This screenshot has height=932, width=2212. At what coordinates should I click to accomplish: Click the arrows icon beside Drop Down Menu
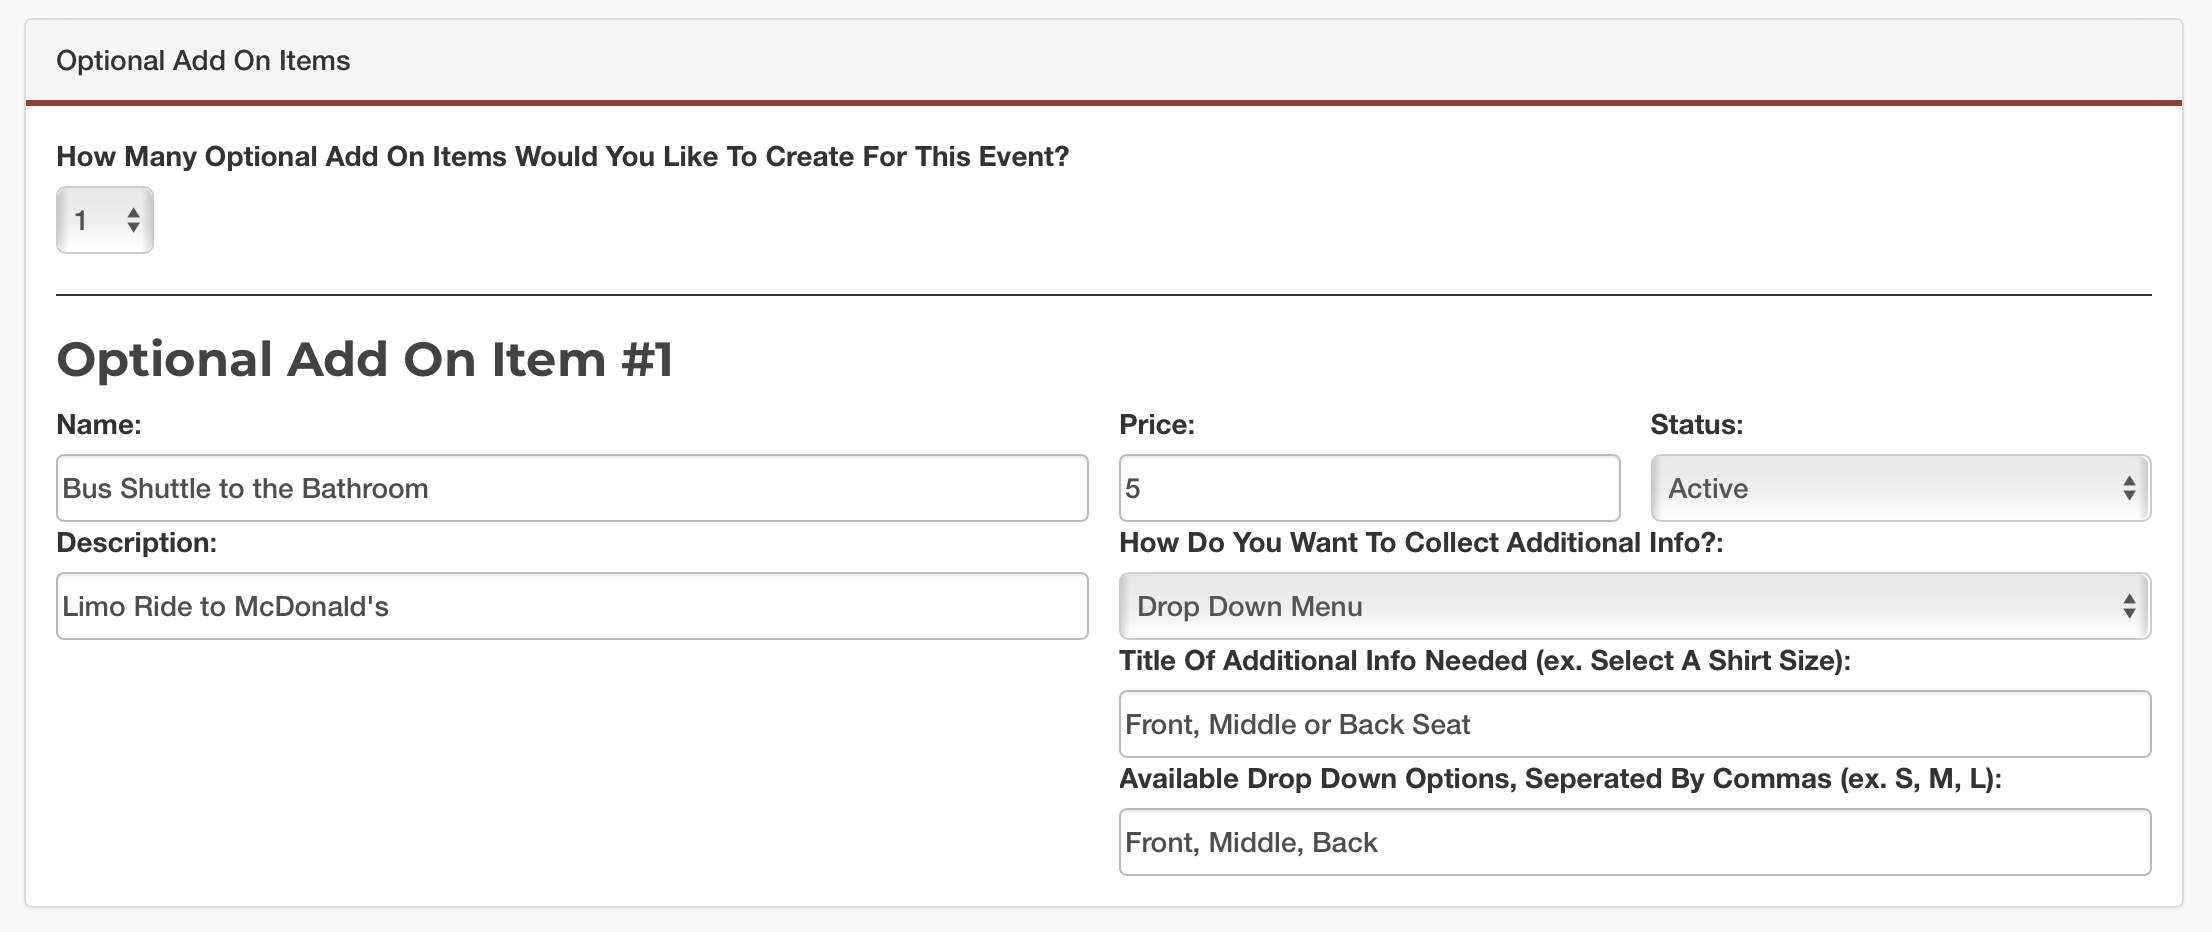pyautogui.click(x=2129, y=606)
